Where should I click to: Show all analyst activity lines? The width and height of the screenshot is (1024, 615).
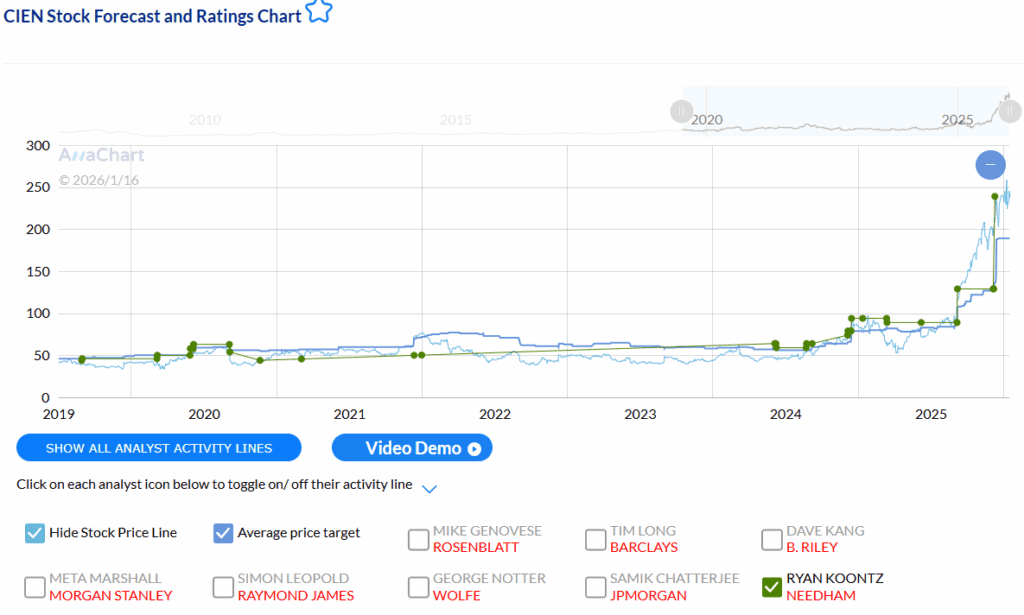click(159, 448)
